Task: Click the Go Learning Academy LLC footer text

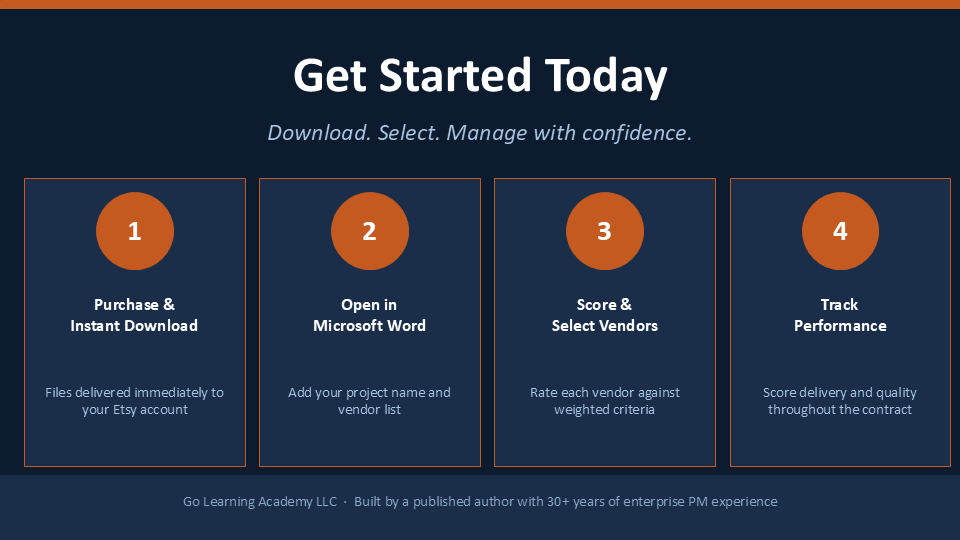Action: pos(260,501)
